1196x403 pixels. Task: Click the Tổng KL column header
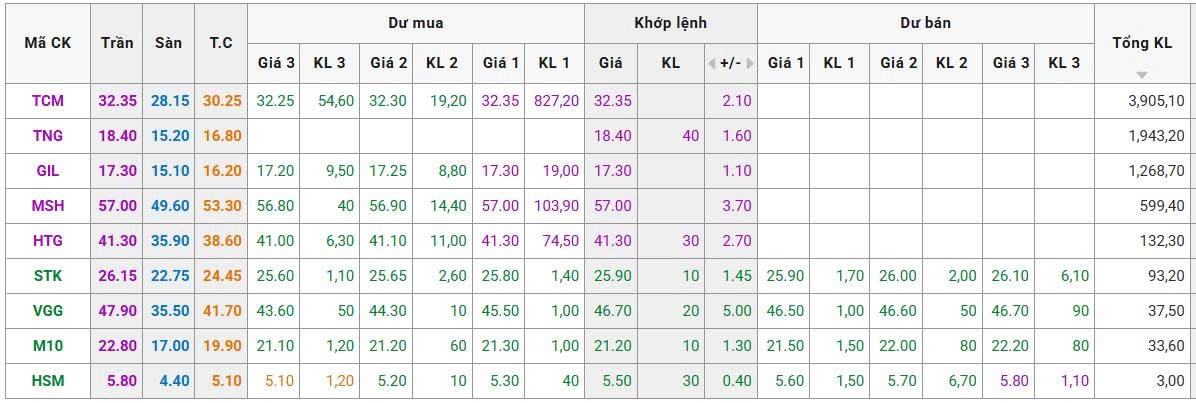point(1142,44)
